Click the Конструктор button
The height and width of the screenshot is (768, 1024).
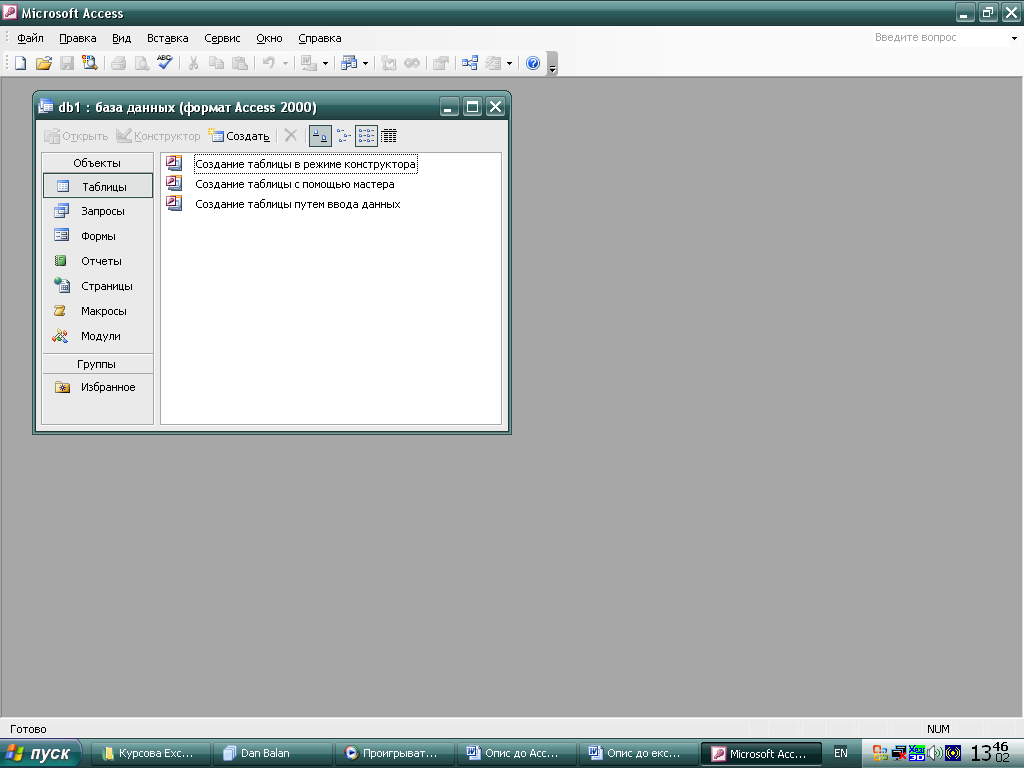tap(158, 136)
